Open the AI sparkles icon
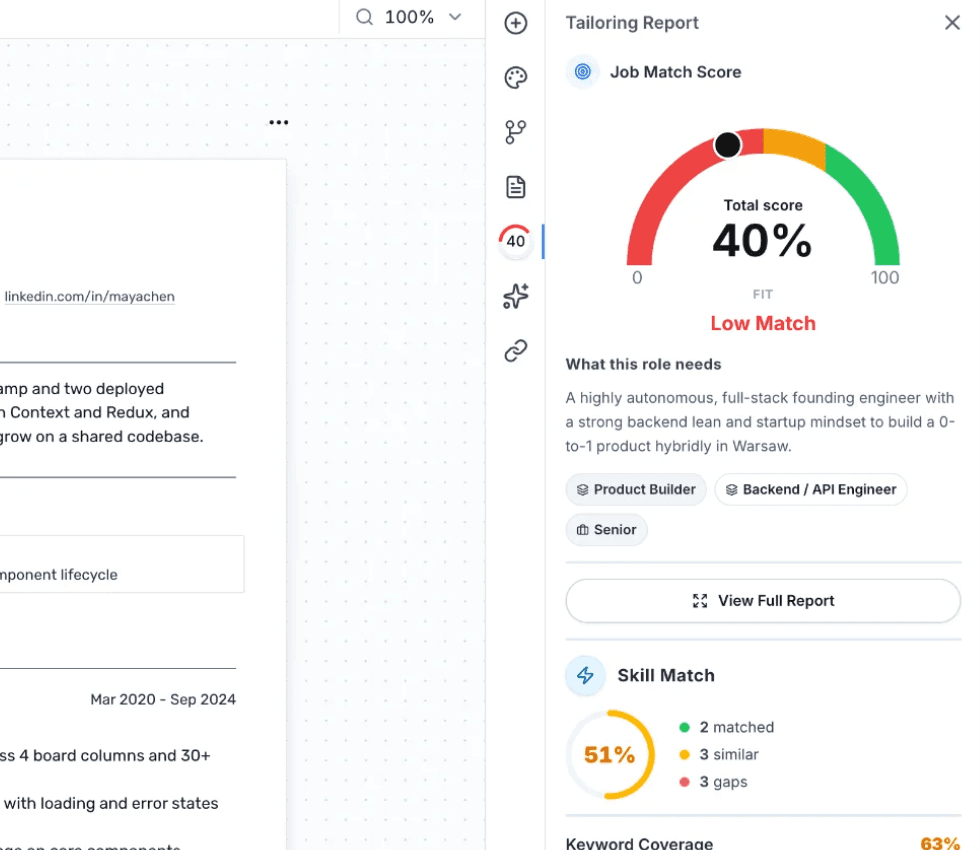This screenshot has height=850, width=980. [x=516, y=296]
